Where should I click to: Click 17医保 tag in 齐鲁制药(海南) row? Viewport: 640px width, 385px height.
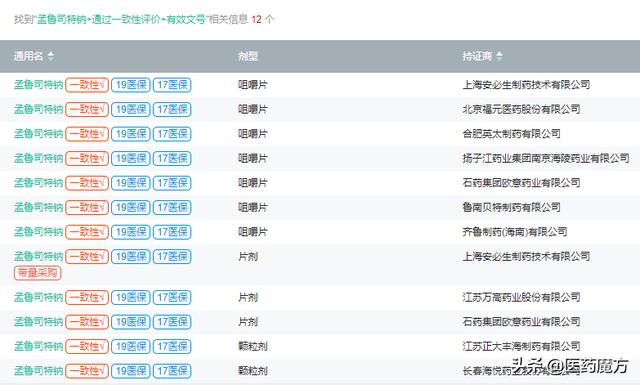[172, 232]
